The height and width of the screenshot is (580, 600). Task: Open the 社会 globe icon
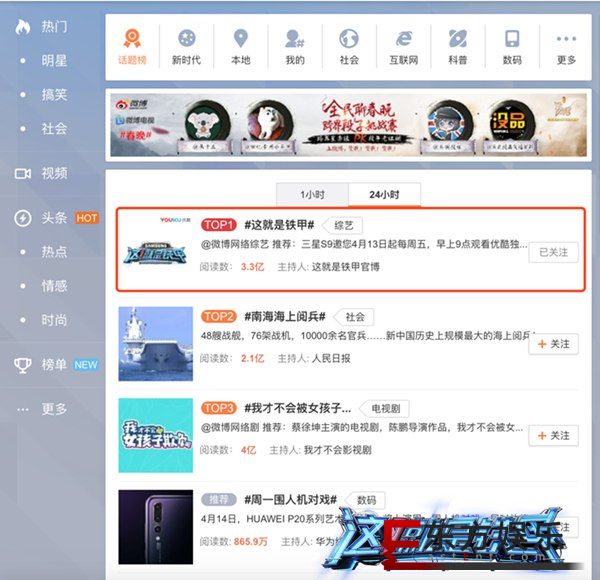point(348,40)
